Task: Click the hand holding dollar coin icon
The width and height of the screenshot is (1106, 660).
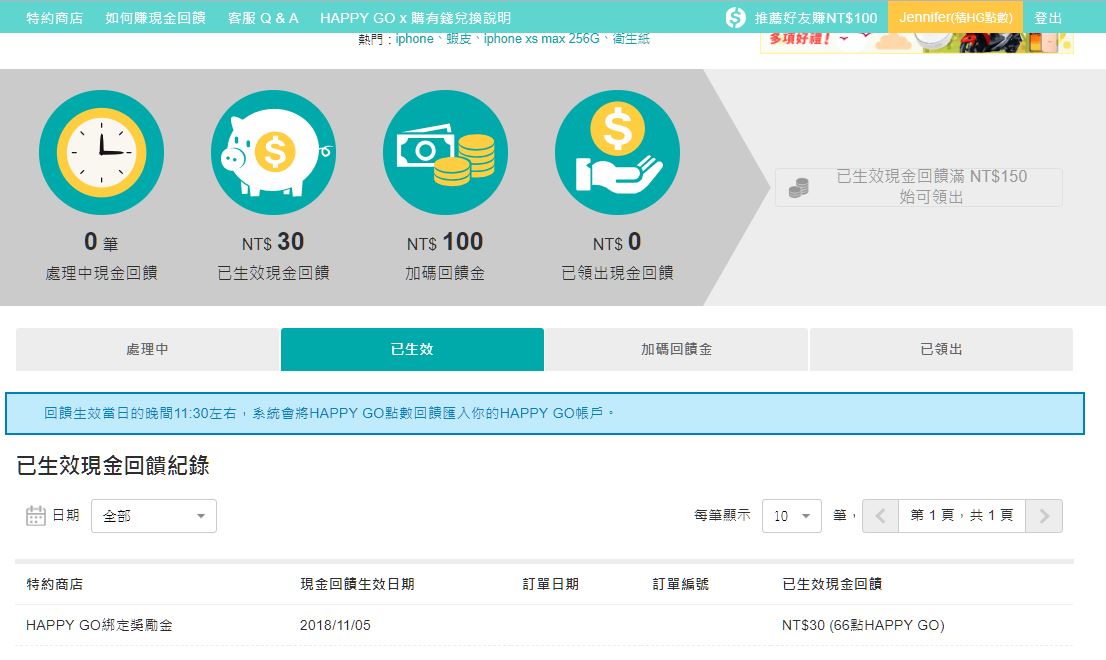Action: pyautogui.click(x=617, y=153)
